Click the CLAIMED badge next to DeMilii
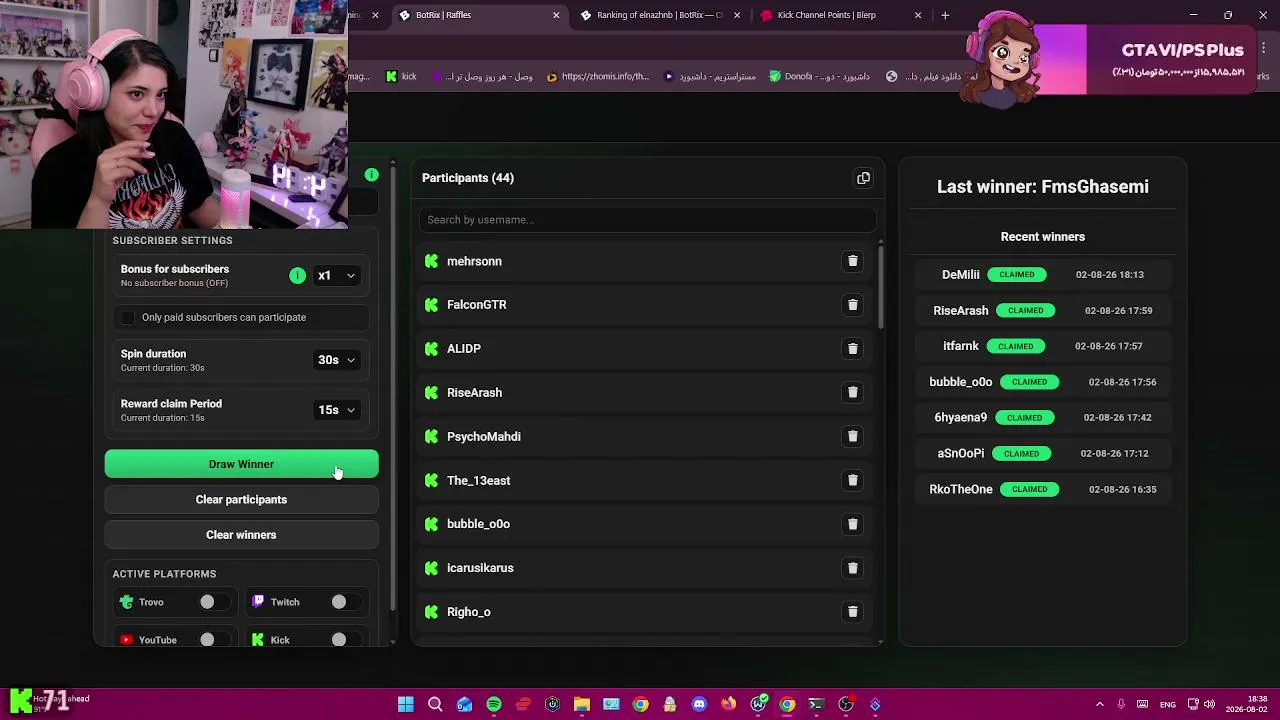This screenshot has height=720, width=1280. point(1017,275)
